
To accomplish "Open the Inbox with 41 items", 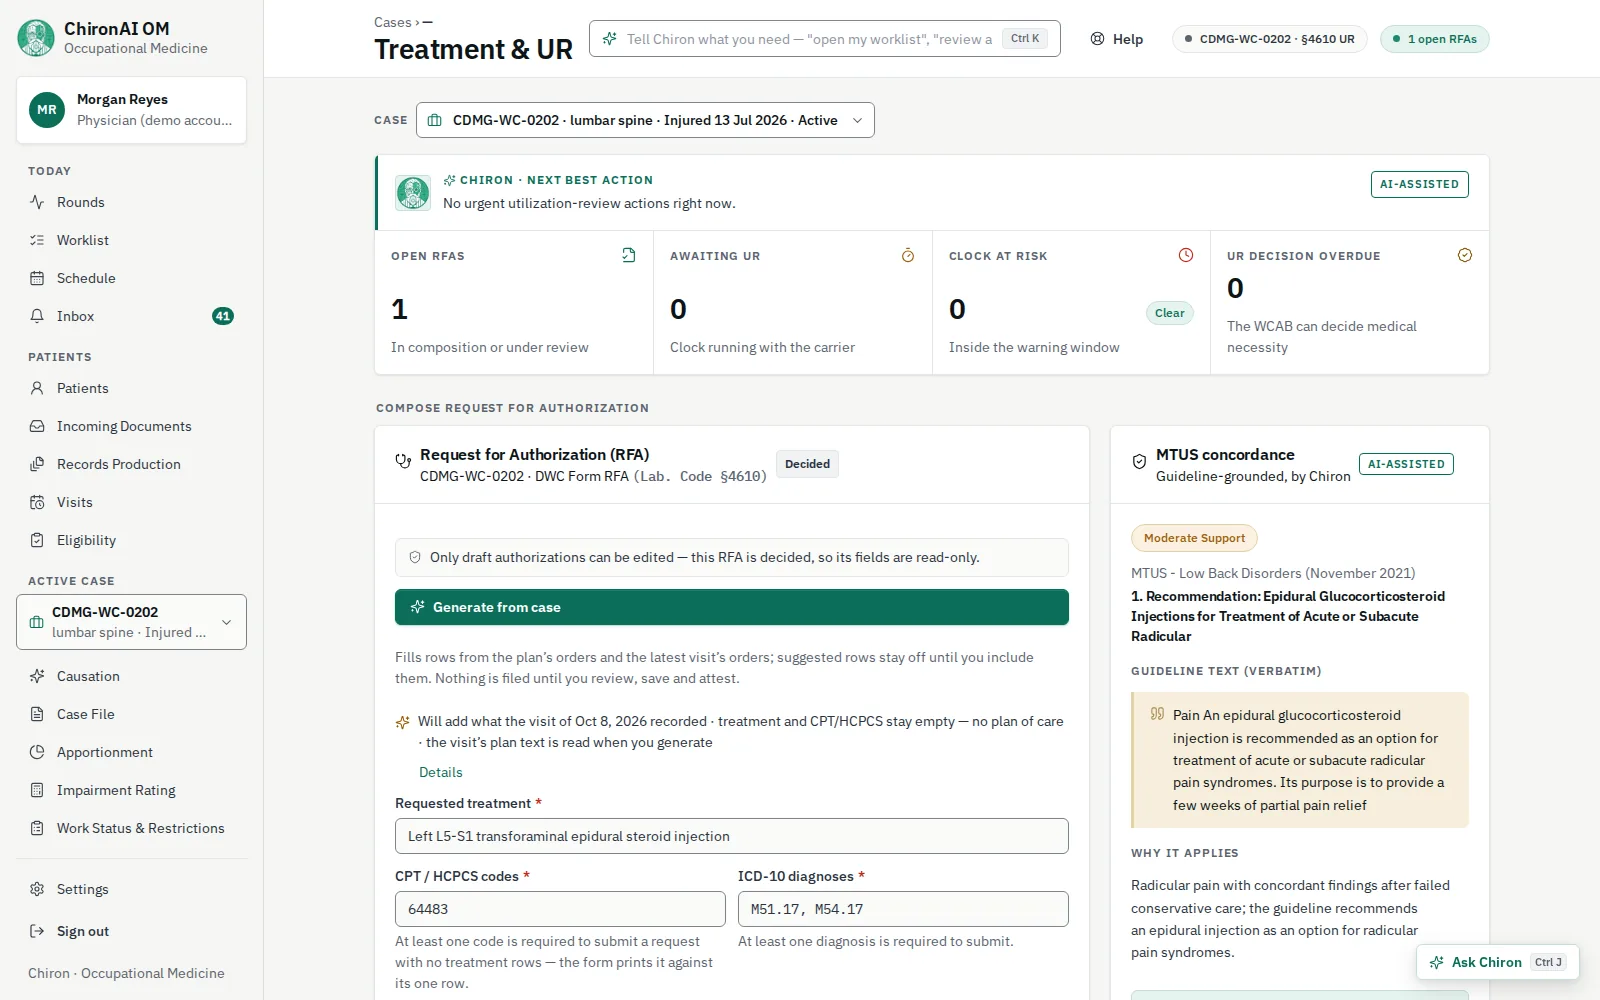I will (131, 316).
